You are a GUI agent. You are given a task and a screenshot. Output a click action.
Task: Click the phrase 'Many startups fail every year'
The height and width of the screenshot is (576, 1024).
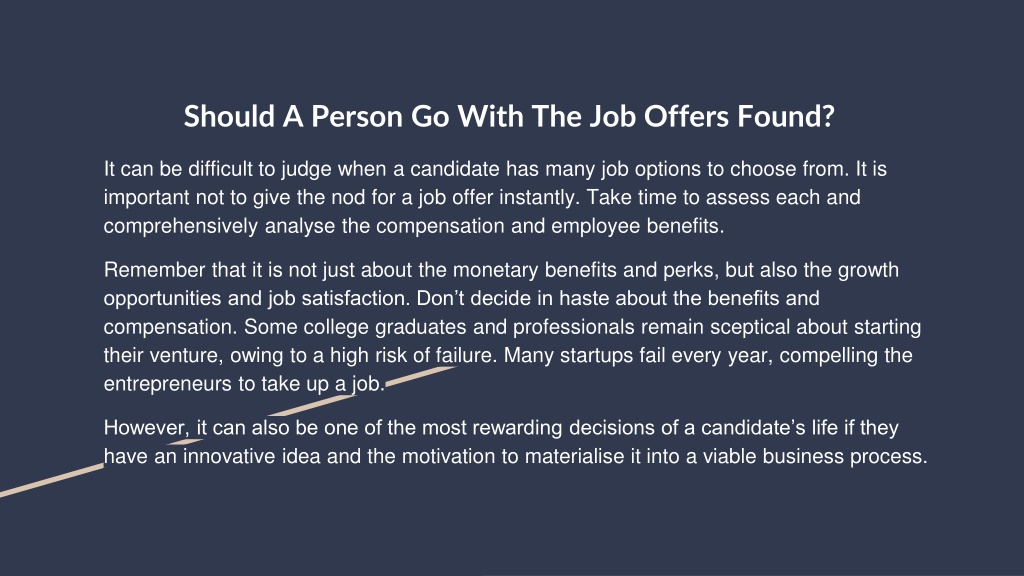(638, 356)
